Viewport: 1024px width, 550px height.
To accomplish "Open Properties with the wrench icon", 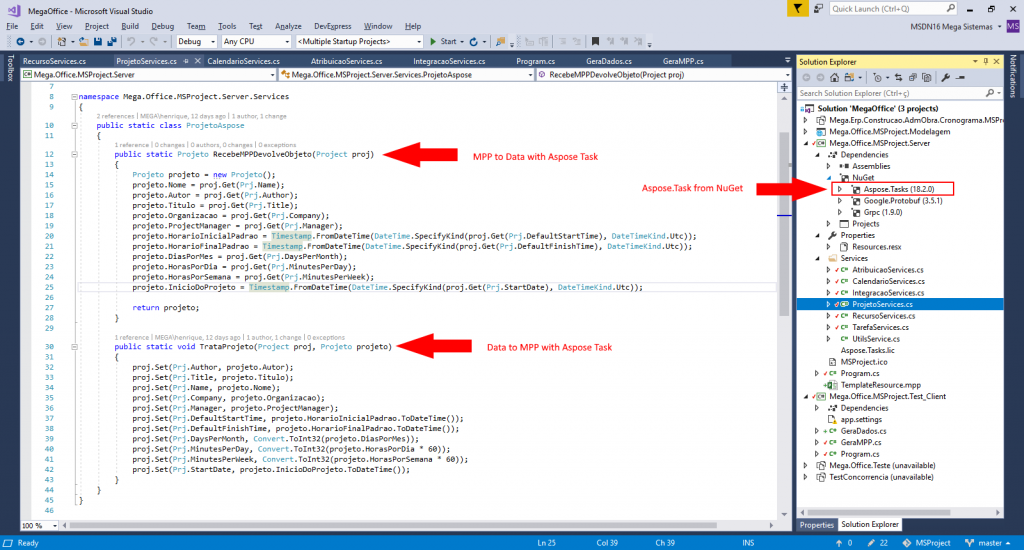I will pos(945,78).
